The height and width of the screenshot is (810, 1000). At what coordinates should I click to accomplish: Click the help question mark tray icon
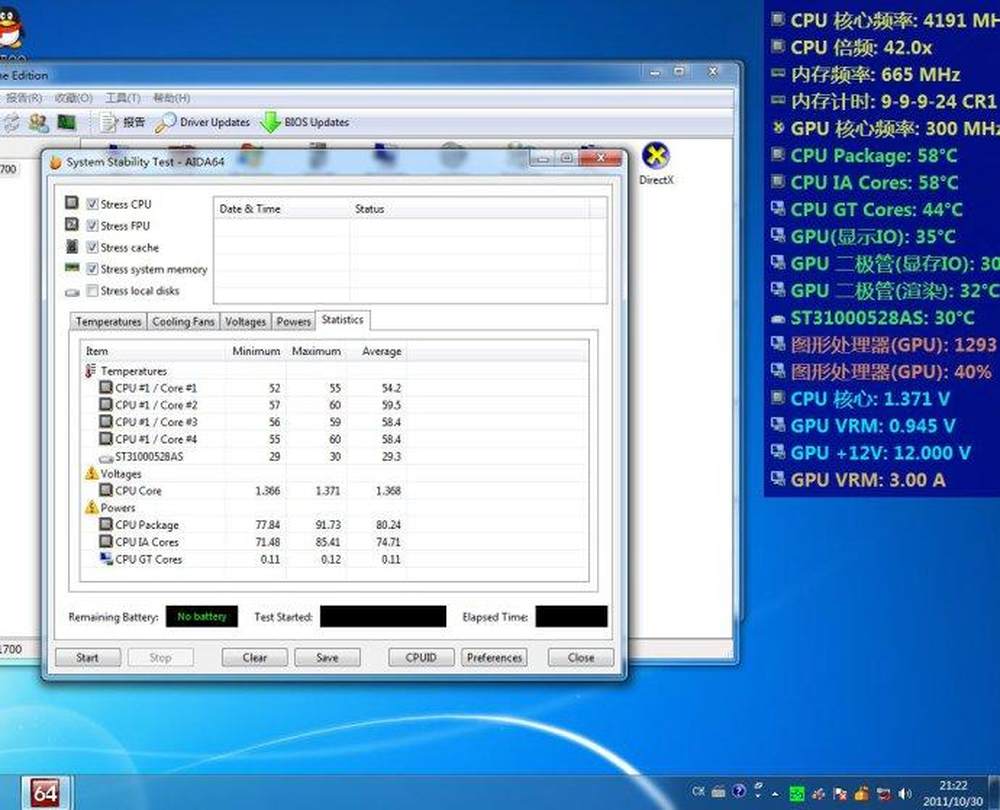click(x=739, y=792)
